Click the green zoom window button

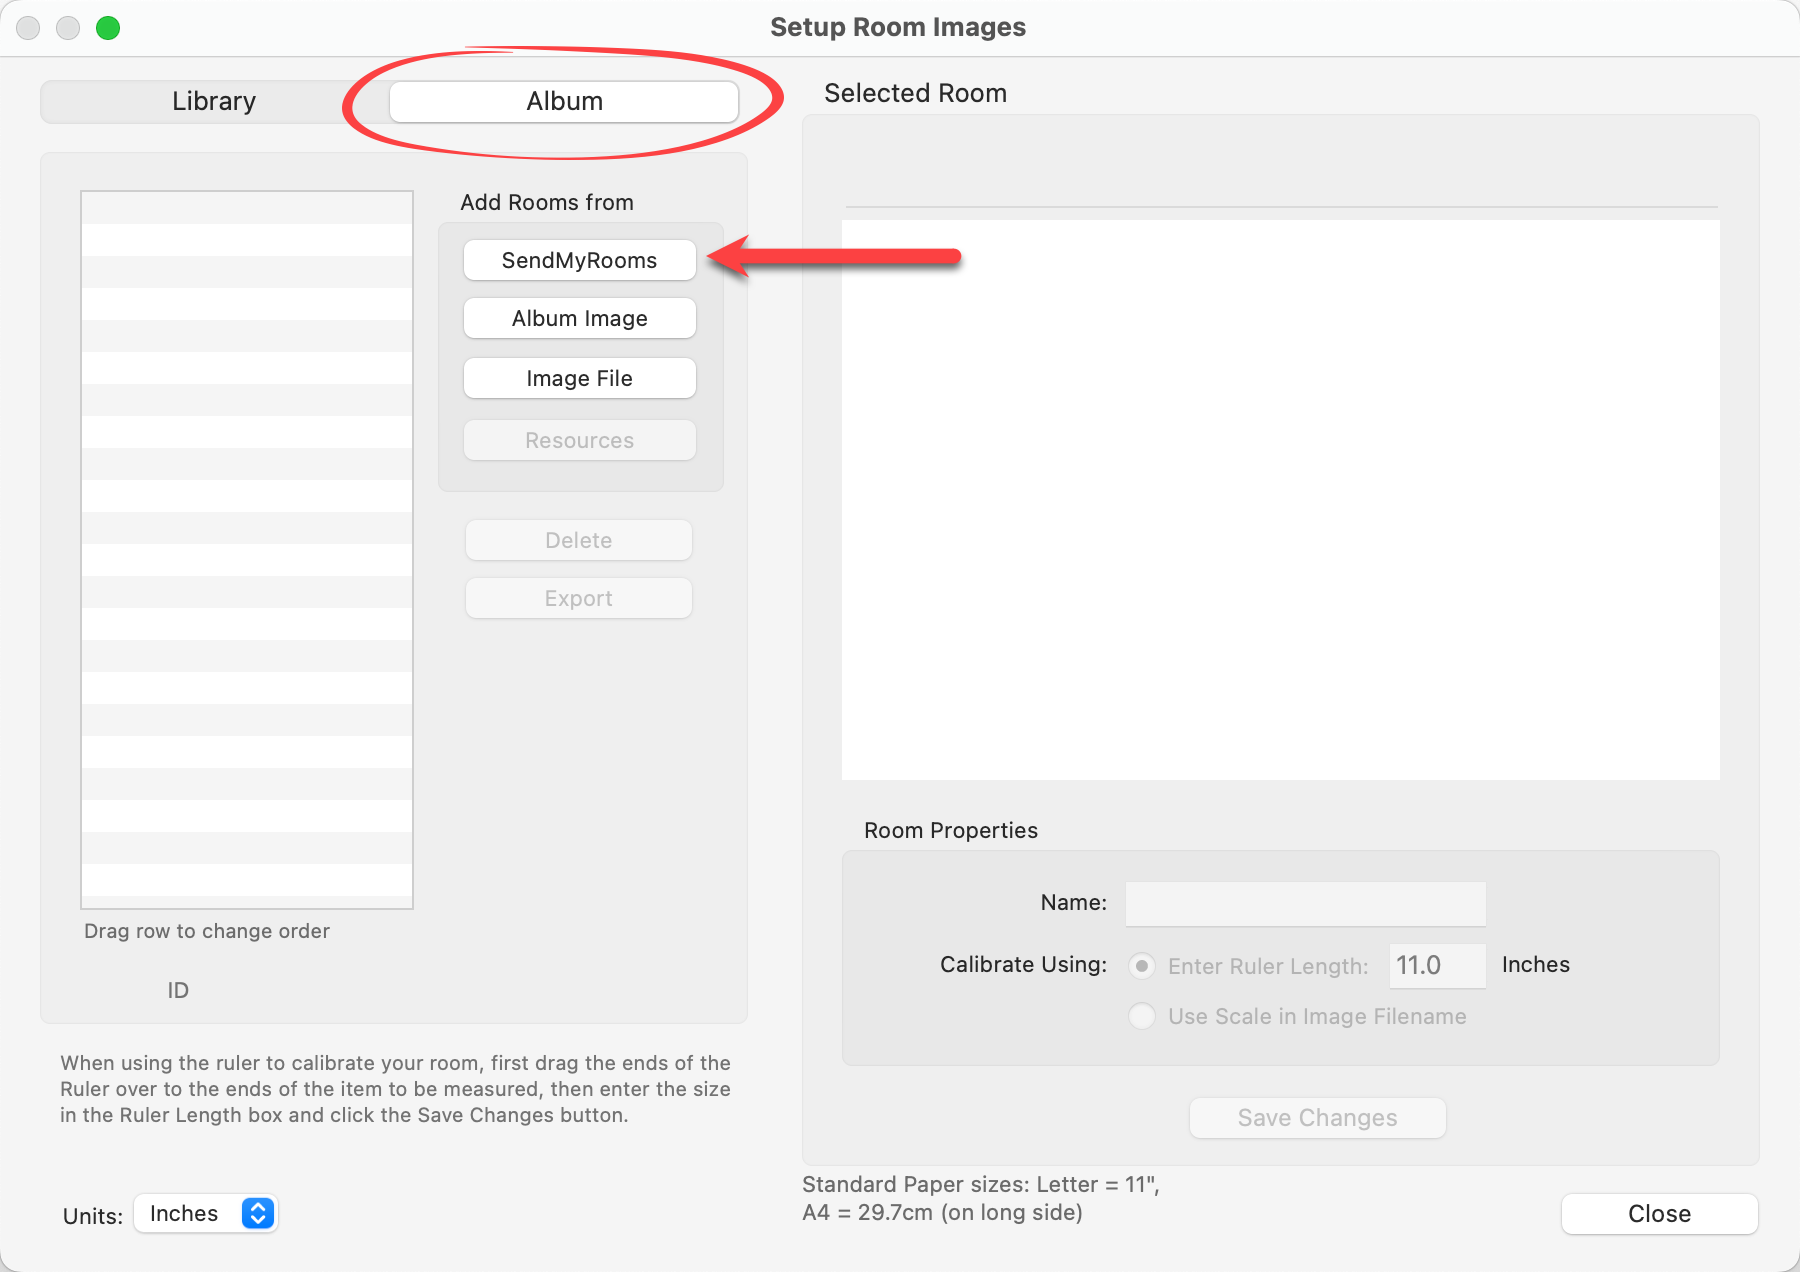(108, 28)
